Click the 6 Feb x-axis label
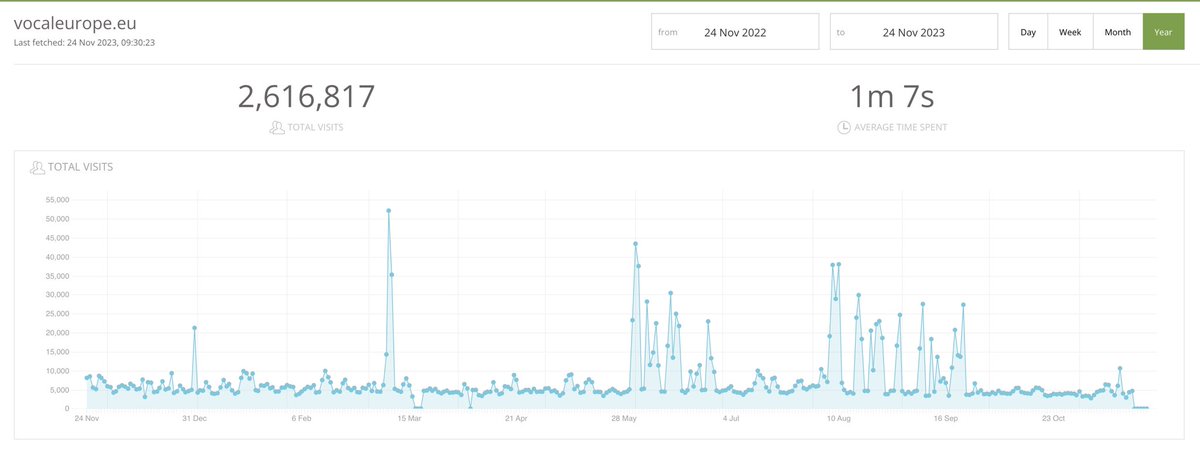Viewport: 1200px width, 455px height. (x=302, y=418)
